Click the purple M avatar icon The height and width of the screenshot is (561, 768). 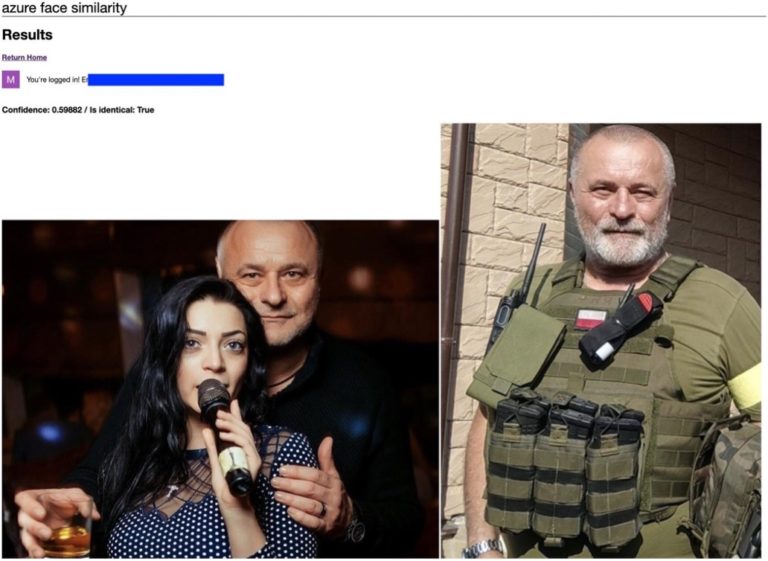click(x=11, y=79)
